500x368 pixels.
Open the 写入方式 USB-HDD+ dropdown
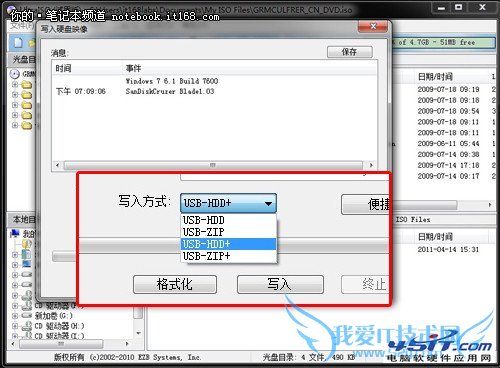228,203
